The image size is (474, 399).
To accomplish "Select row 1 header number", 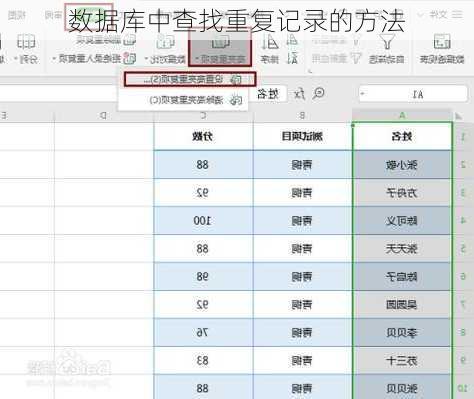I will point(463,136).
